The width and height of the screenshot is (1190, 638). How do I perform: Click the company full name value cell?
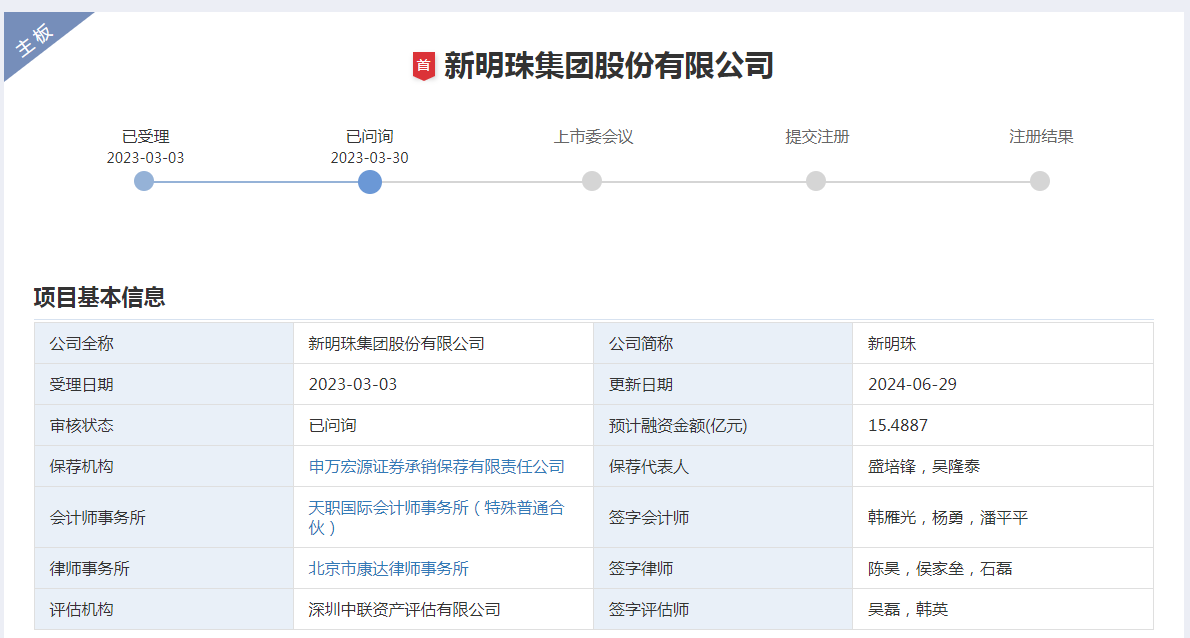[x=443, y=344]
